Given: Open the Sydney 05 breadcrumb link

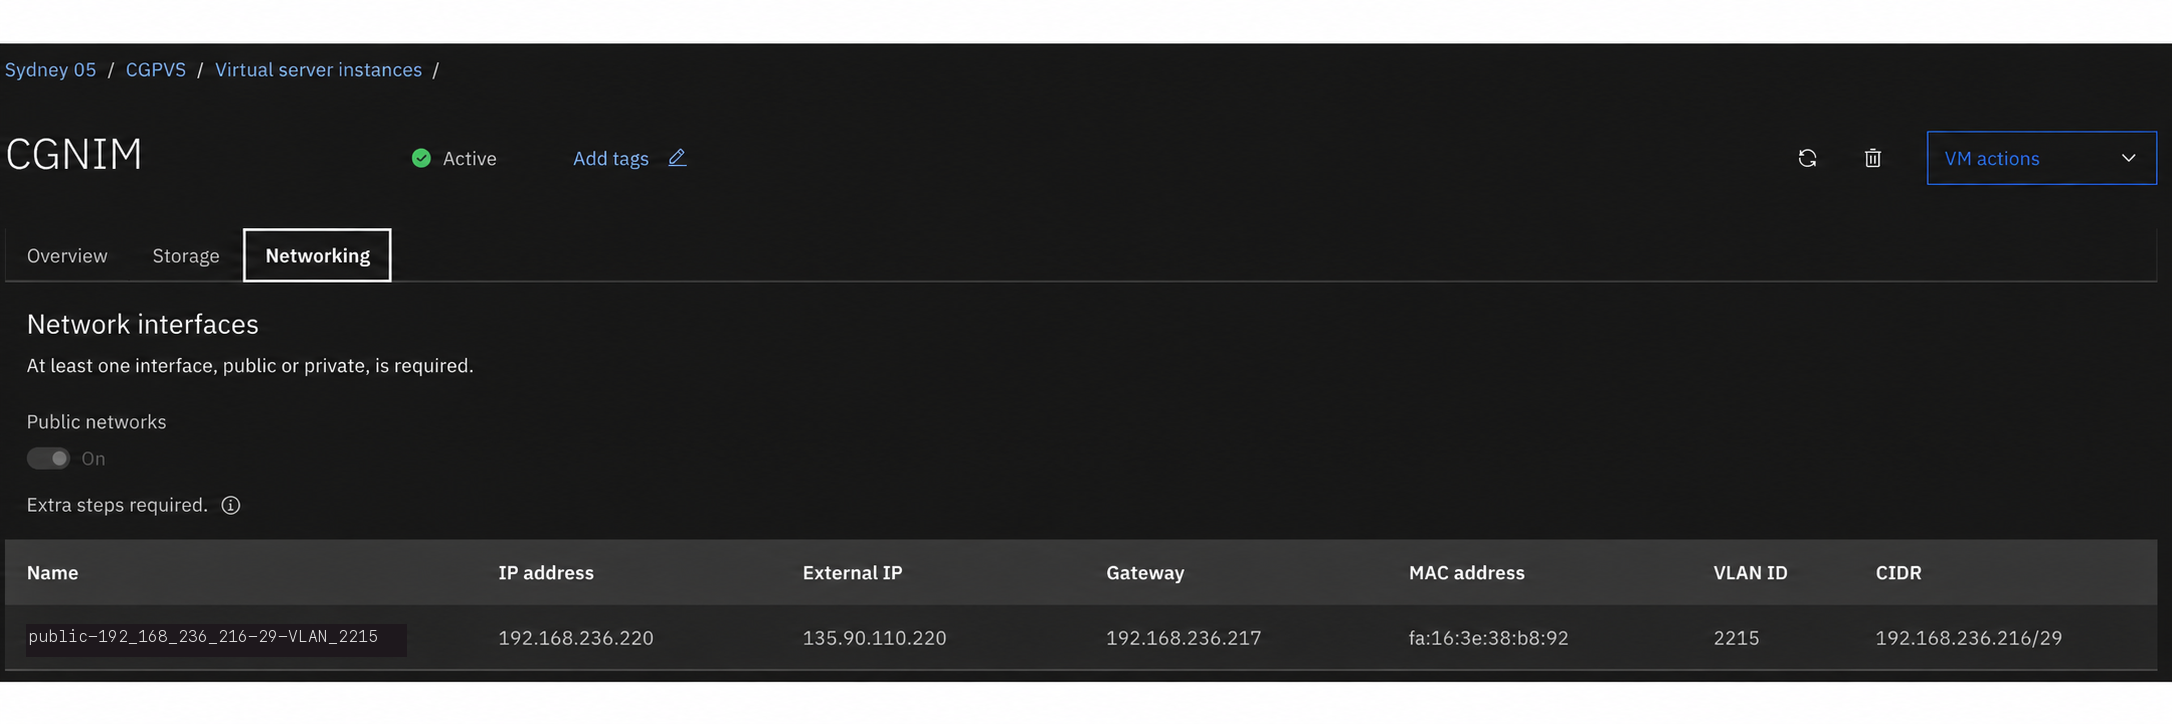Looking at the screenshot, I should click(x=50, y=70).
